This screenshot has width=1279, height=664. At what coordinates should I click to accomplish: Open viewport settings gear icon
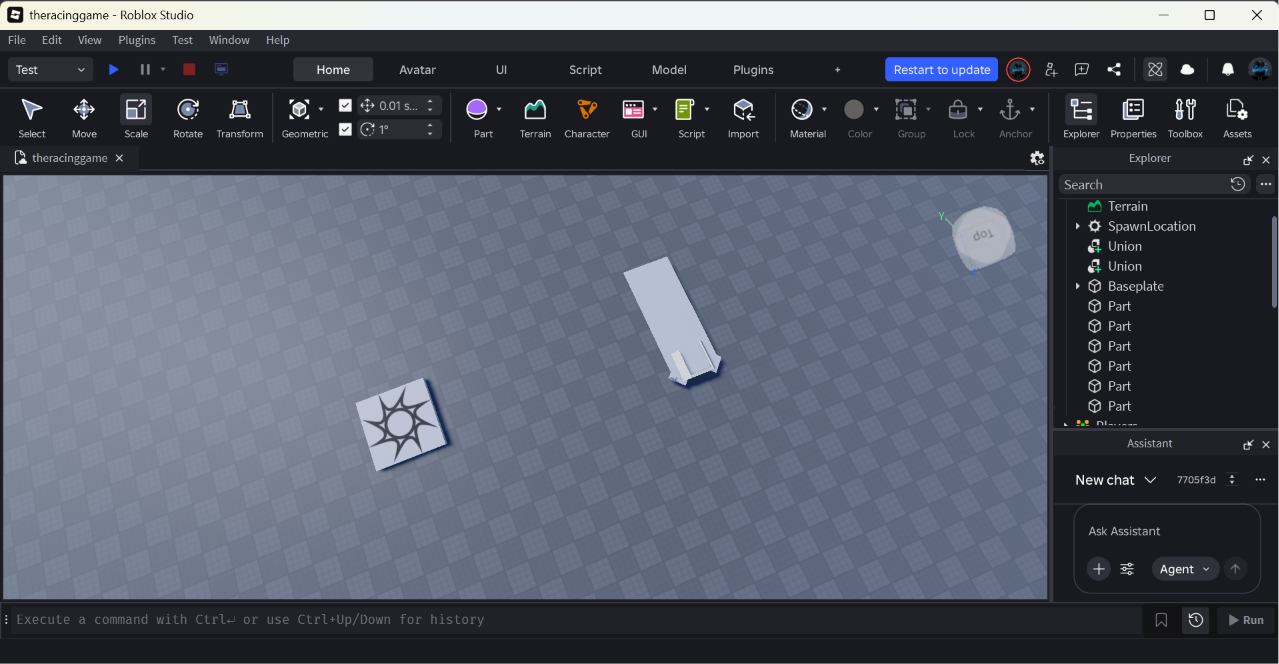click(1037, 158)
